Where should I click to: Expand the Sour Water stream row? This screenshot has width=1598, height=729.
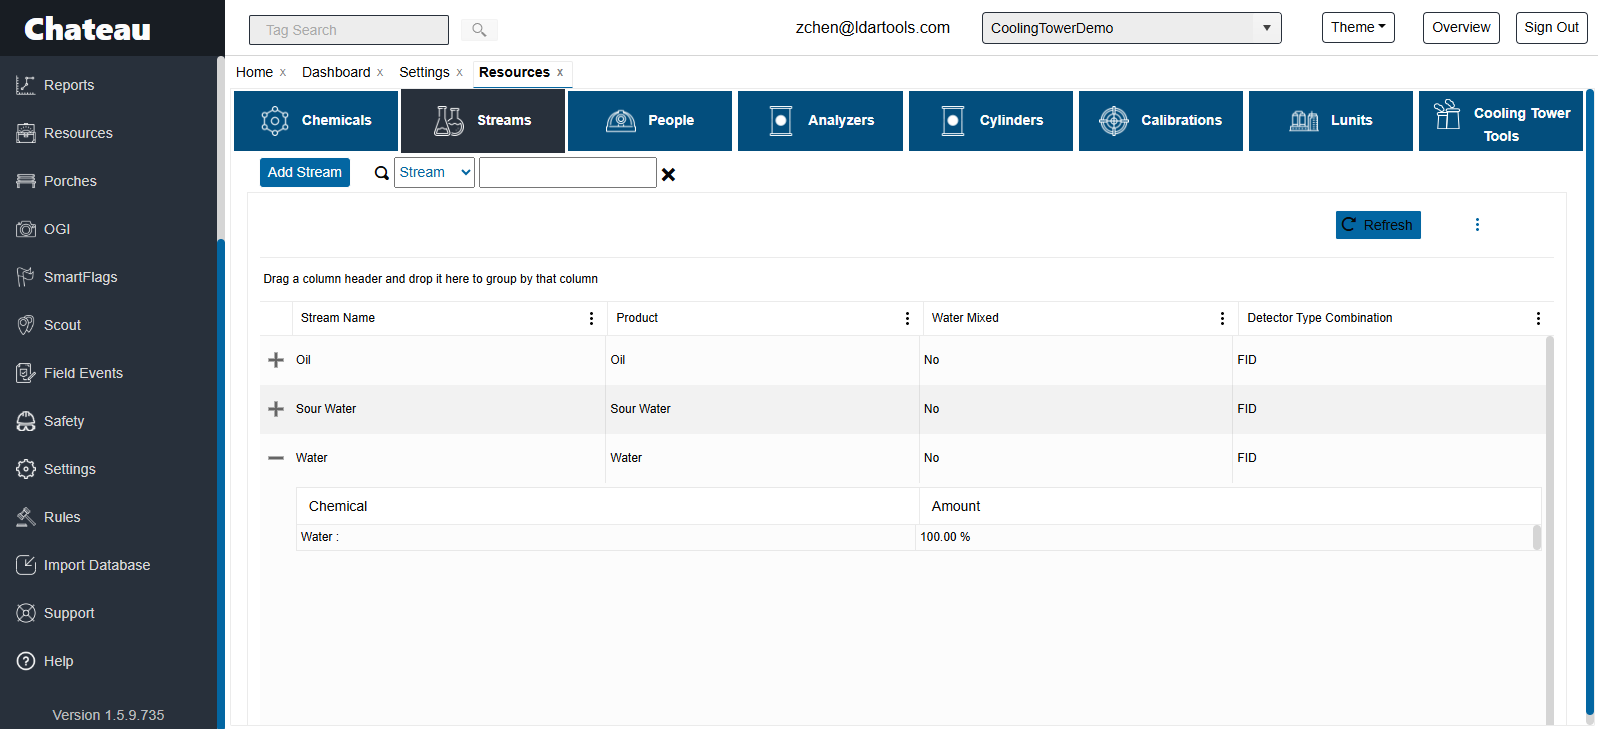276,409
